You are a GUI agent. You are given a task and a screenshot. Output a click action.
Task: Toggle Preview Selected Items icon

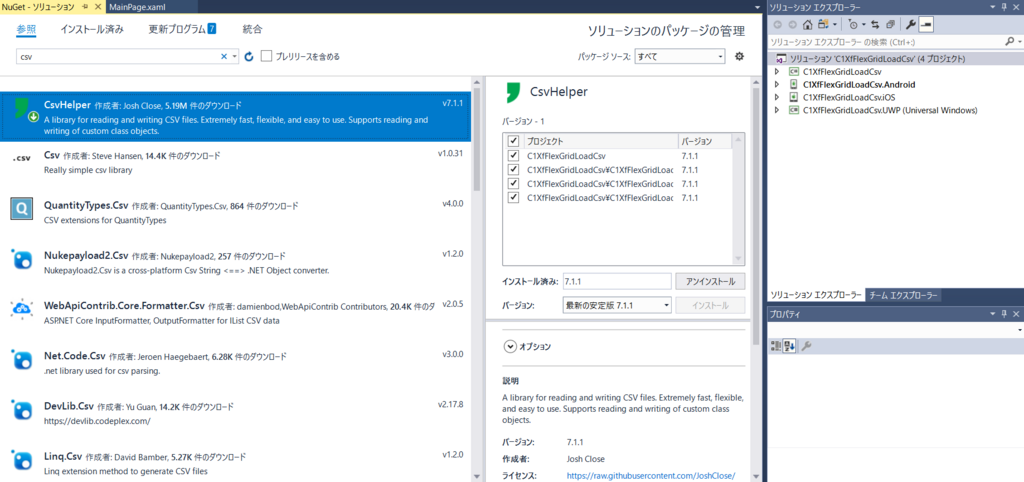[x=926, y=24]
